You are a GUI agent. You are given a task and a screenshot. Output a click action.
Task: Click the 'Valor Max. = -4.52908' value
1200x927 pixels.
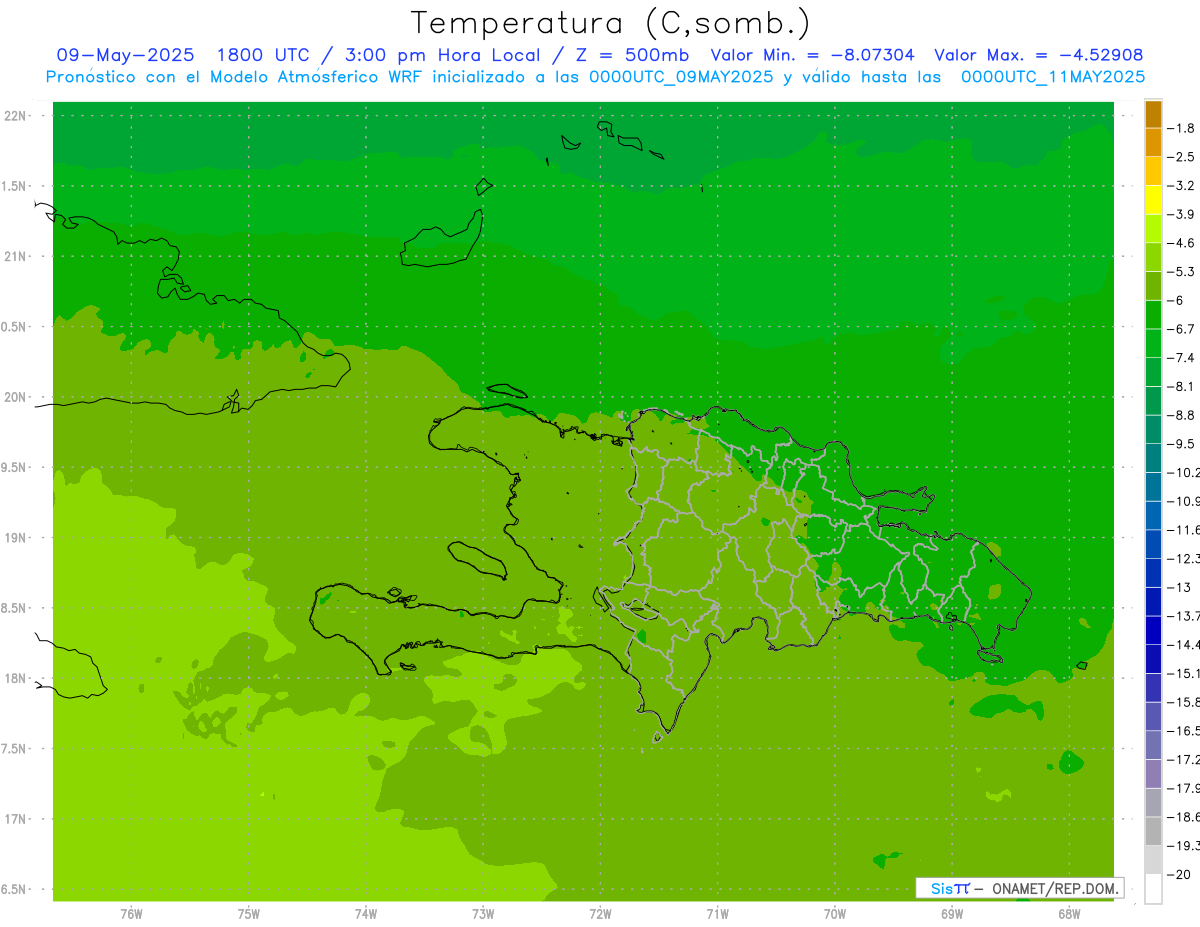[1038, 55]
